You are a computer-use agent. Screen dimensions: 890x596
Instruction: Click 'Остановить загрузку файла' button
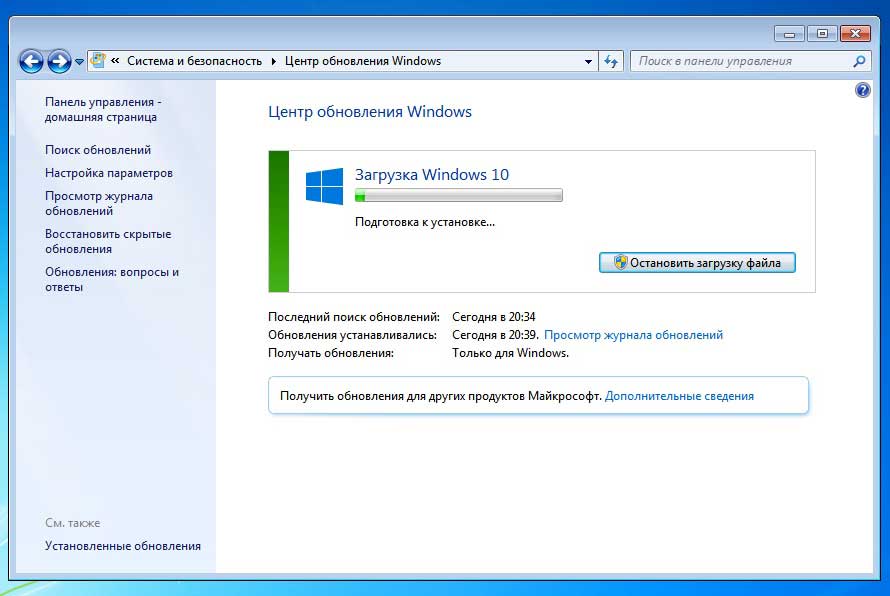coord(697,263)
